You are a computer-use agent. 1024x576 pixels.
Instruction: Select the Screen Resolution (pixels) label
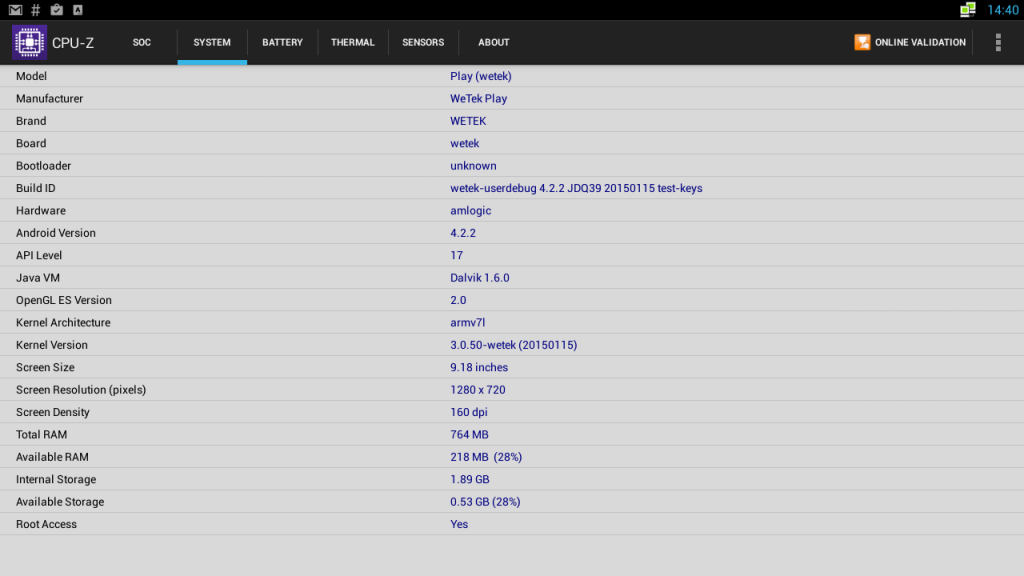tap(81, 390)
